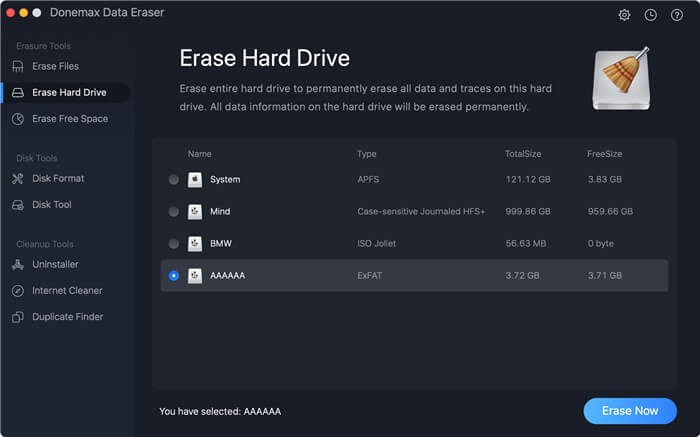Screen dimensions: 700x437
Task: Click the TotalSize column header
Action: tap(523, 154)
